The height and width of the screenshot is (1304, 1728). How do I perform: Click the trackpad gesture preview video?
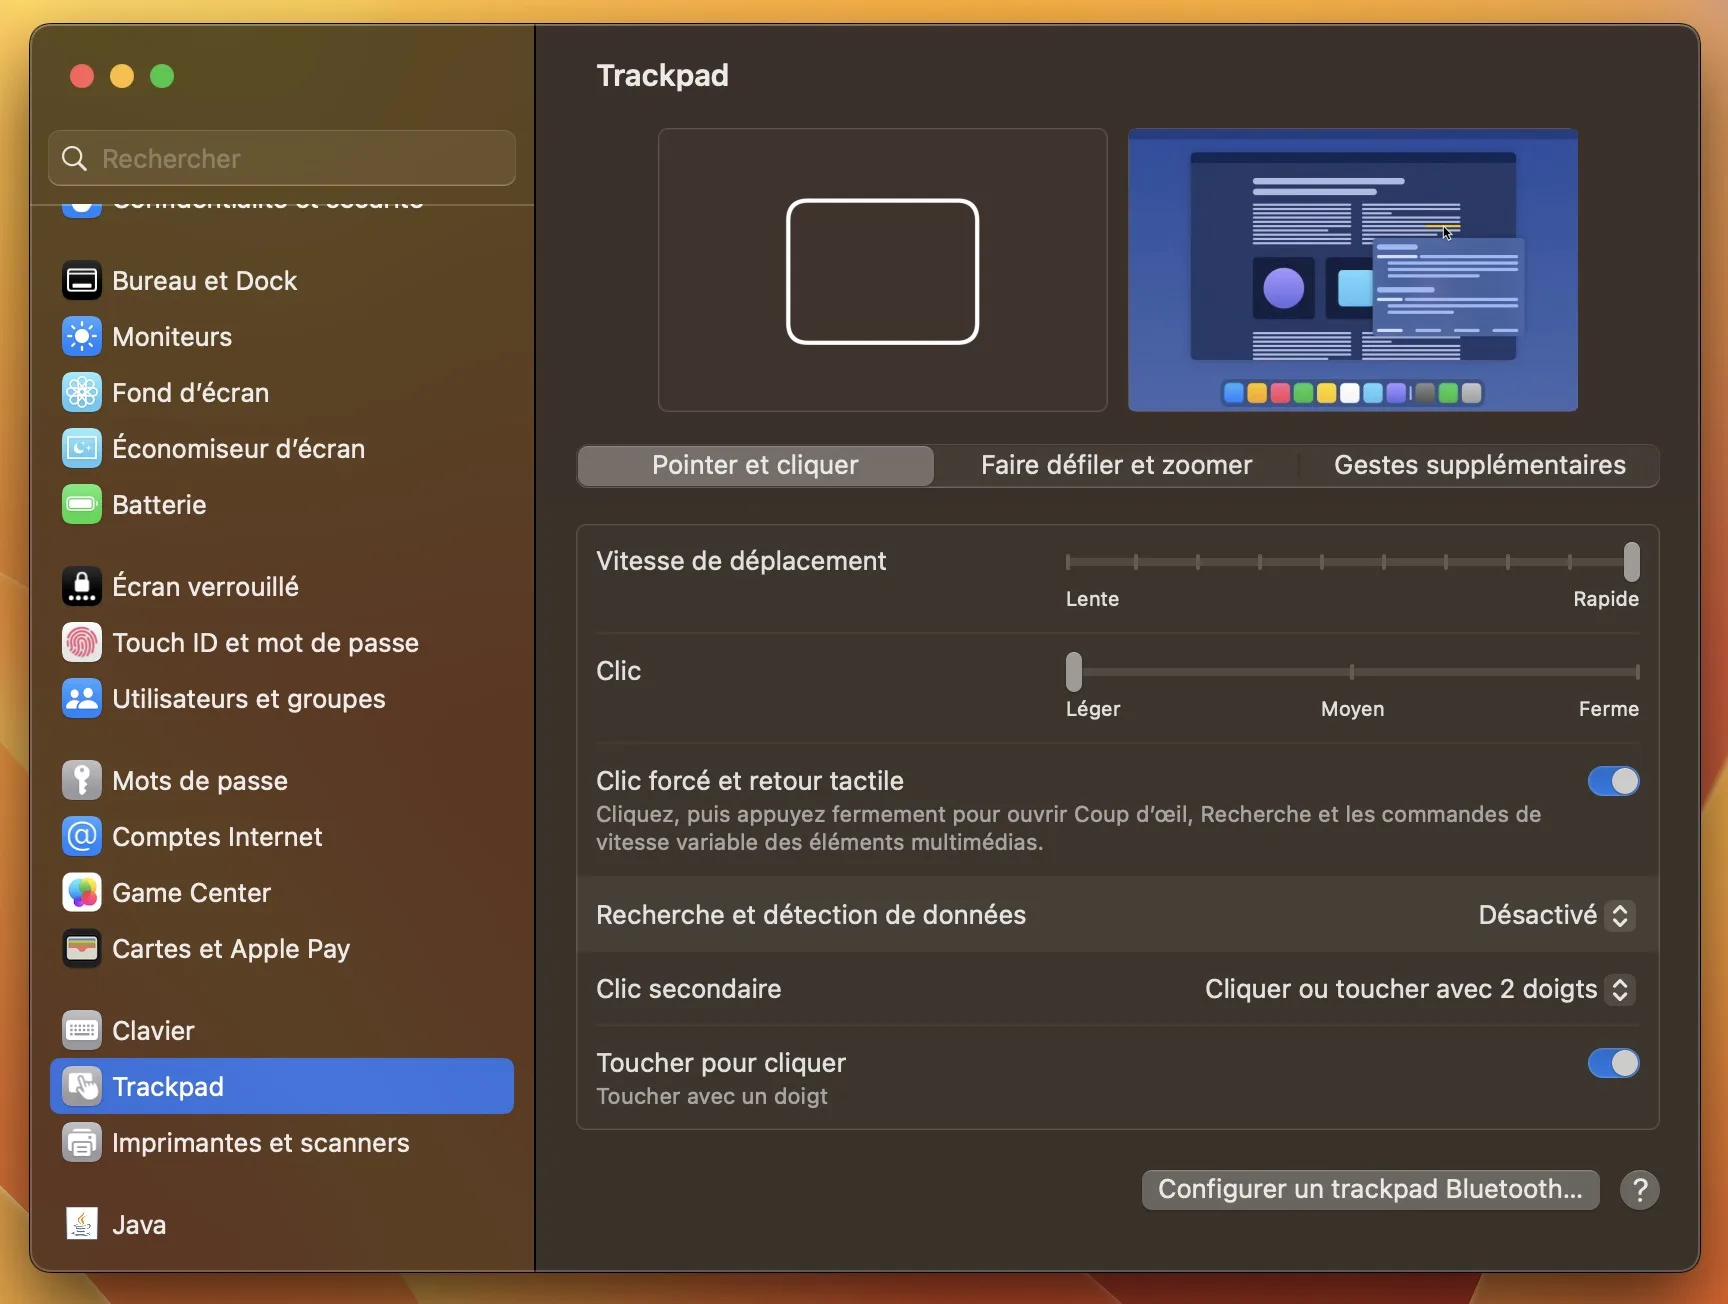[x=1352, y=270]
